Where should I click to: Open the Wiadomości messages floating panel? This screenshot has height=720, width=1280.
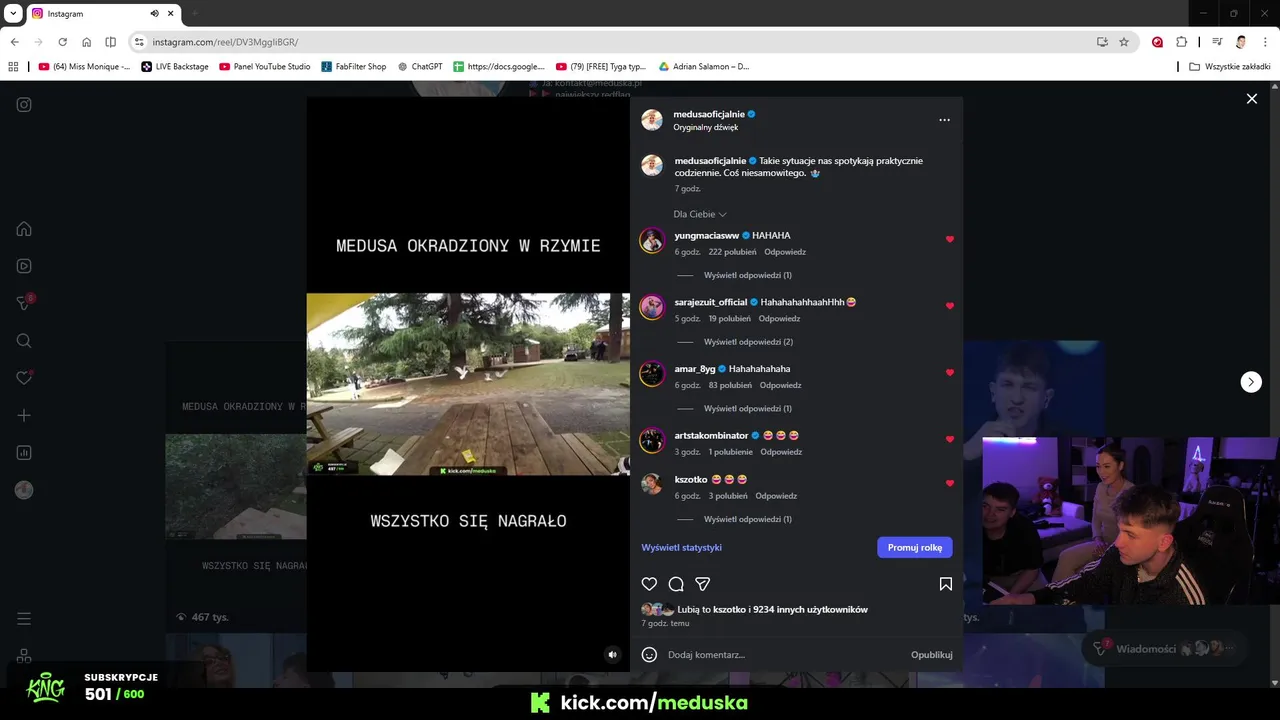(1164, 648)
